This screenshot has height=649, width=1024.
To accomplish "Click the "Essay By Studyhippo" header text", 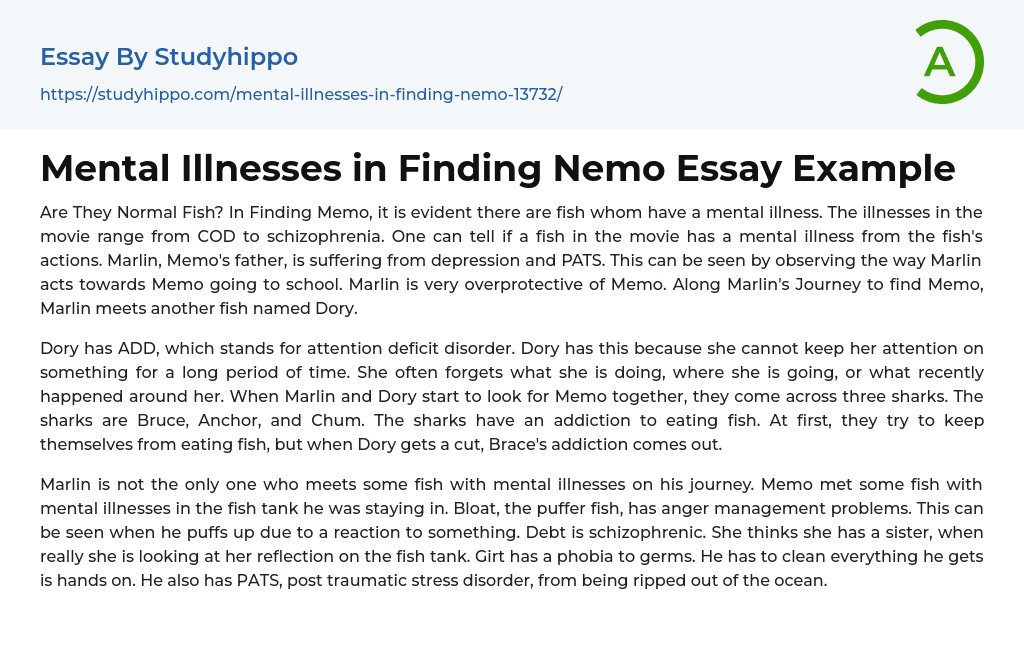I will (169, 57).
